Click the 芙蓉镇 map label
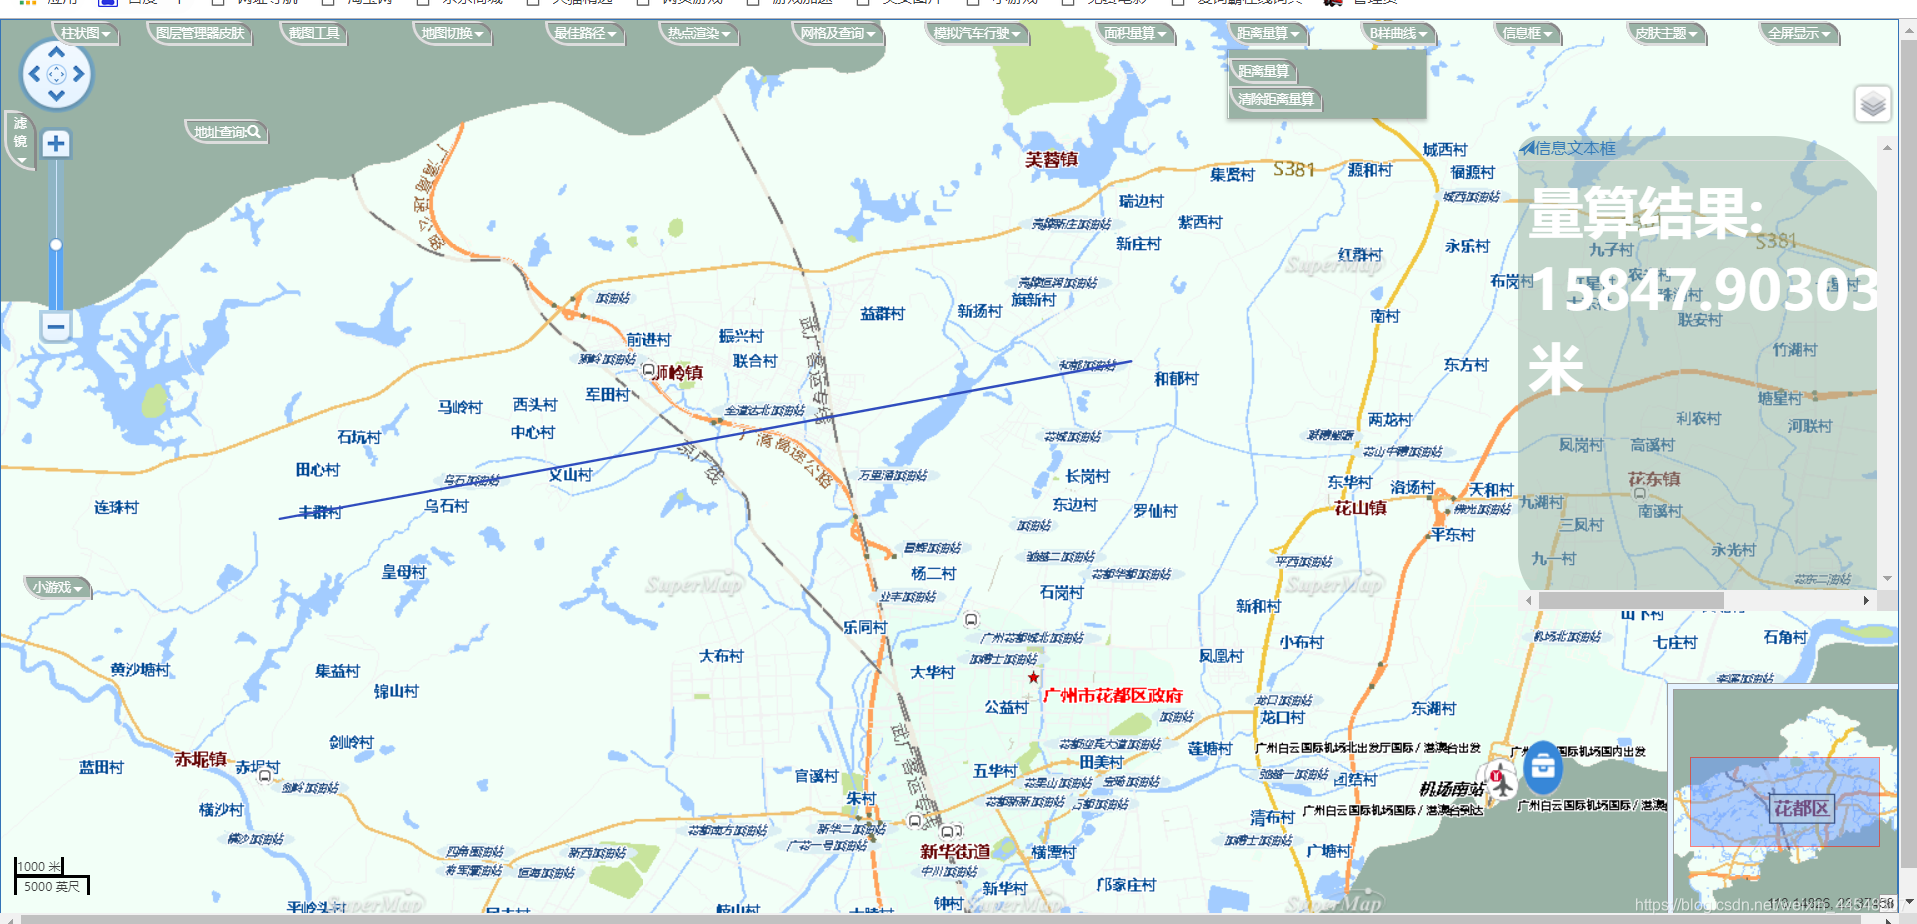This screenshot has height=924, width=1917. 1051,159
